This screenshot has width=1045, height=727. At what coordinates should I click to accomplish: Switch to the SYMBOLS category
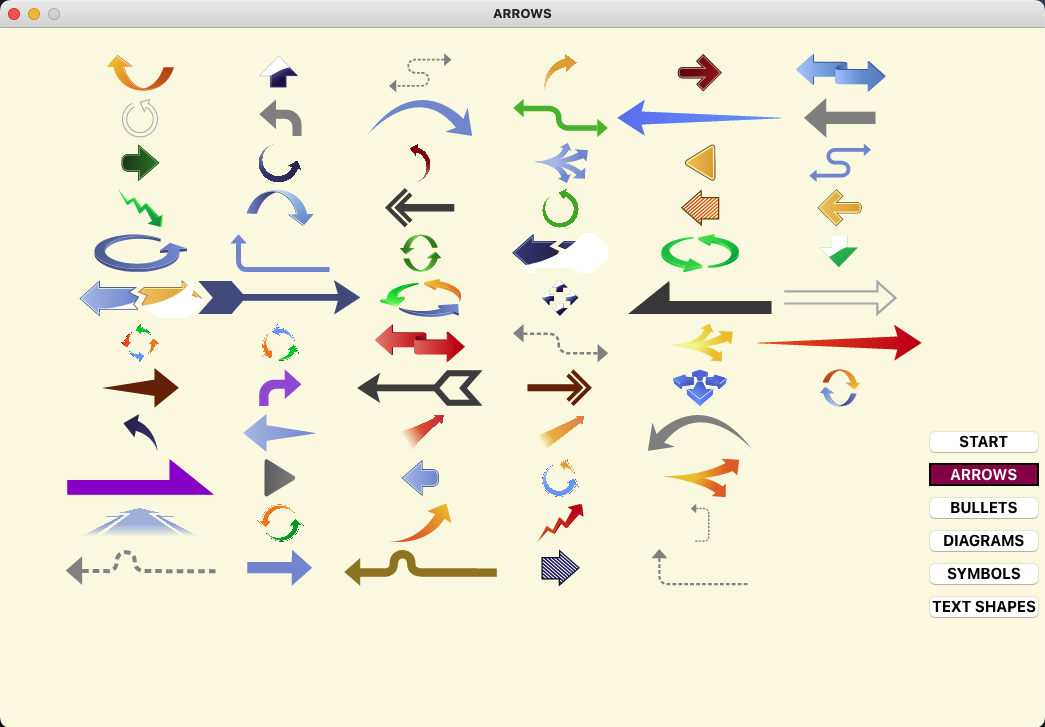984,574
